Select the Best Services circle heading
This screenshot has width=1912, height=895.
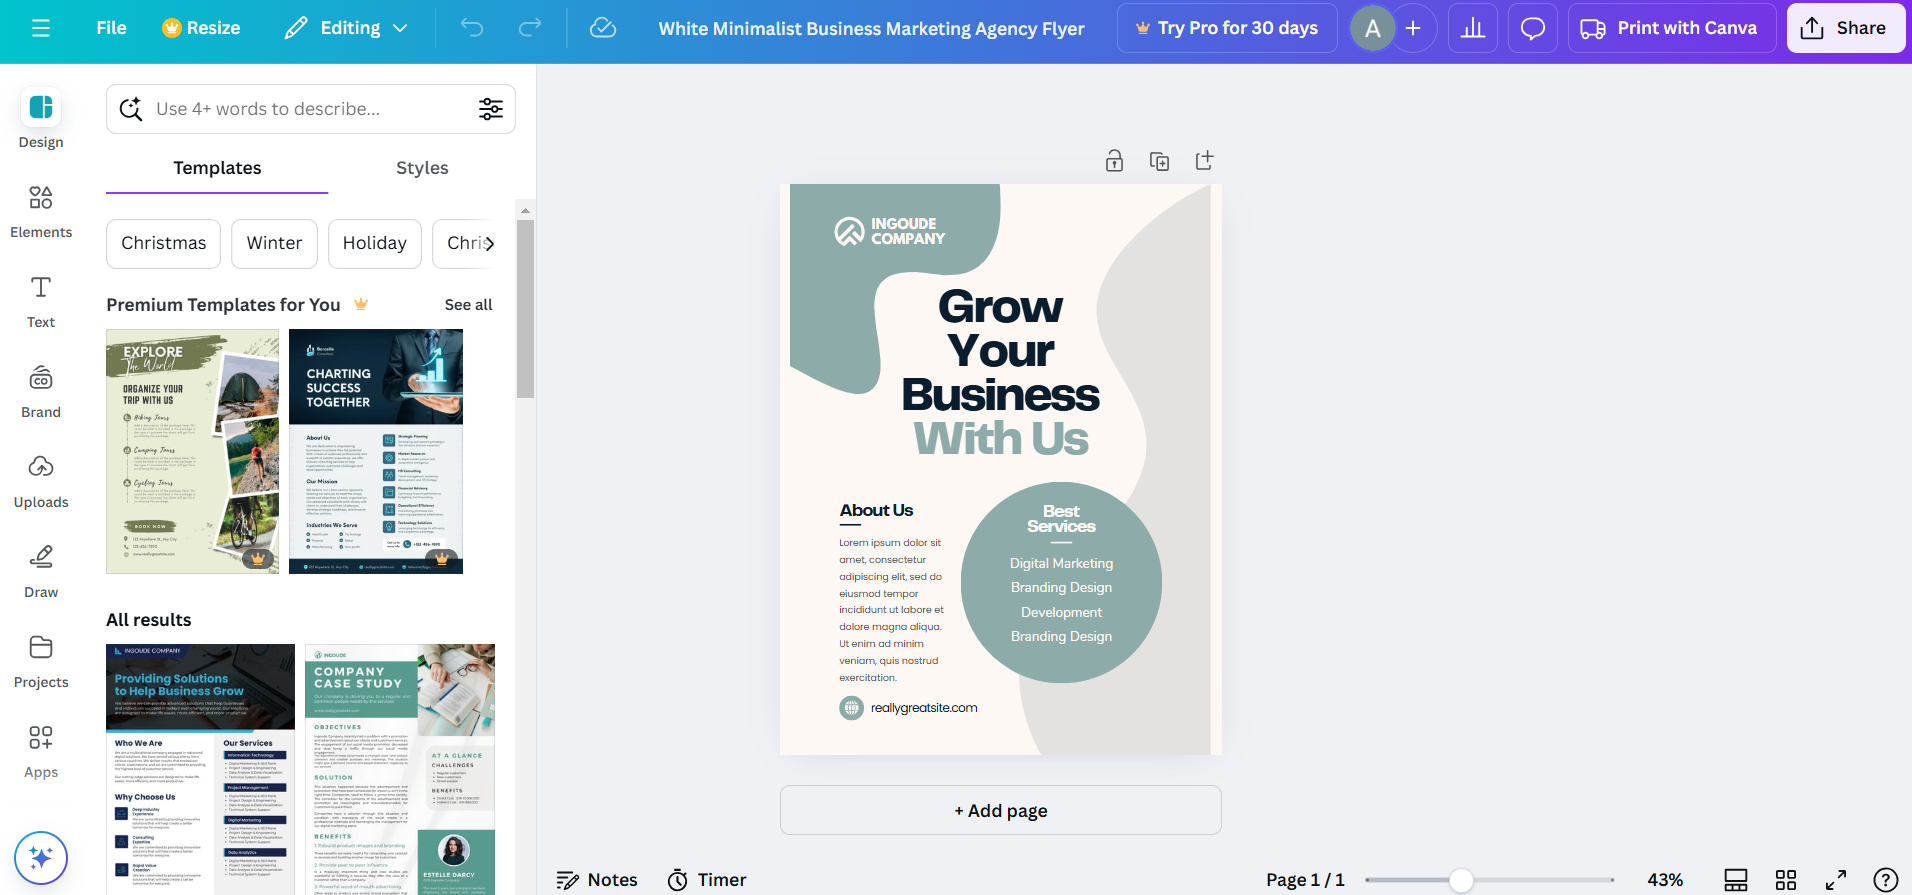[x=1061, y=519]
